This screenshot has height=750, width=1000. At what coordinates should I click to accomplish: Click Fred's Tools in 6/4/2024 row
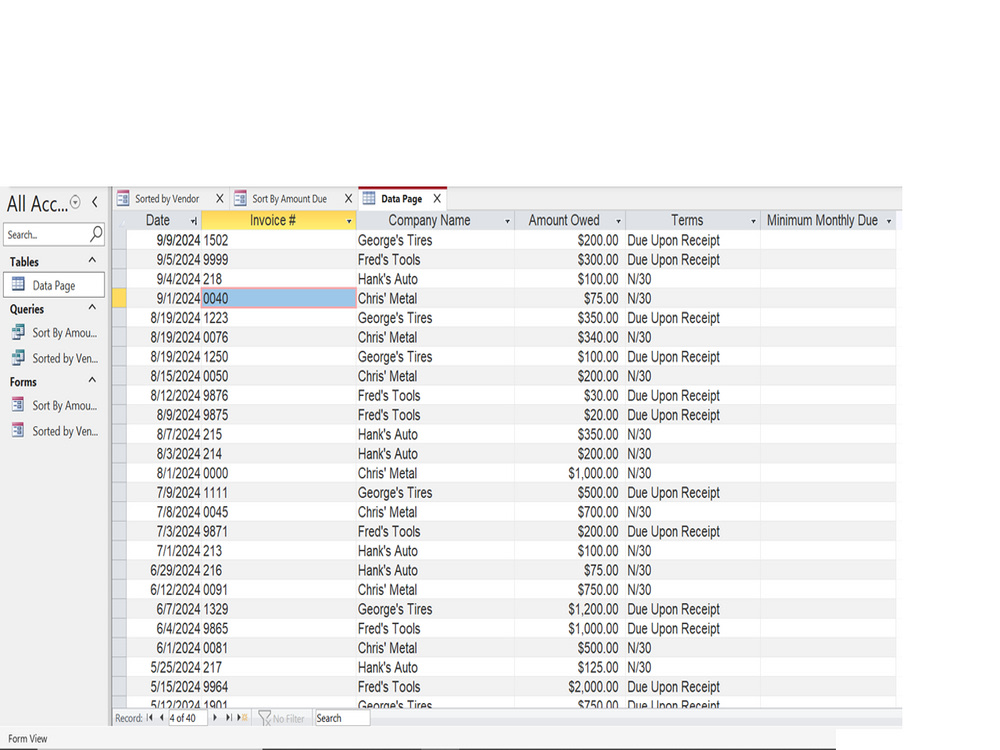click(x=435, y=628)
